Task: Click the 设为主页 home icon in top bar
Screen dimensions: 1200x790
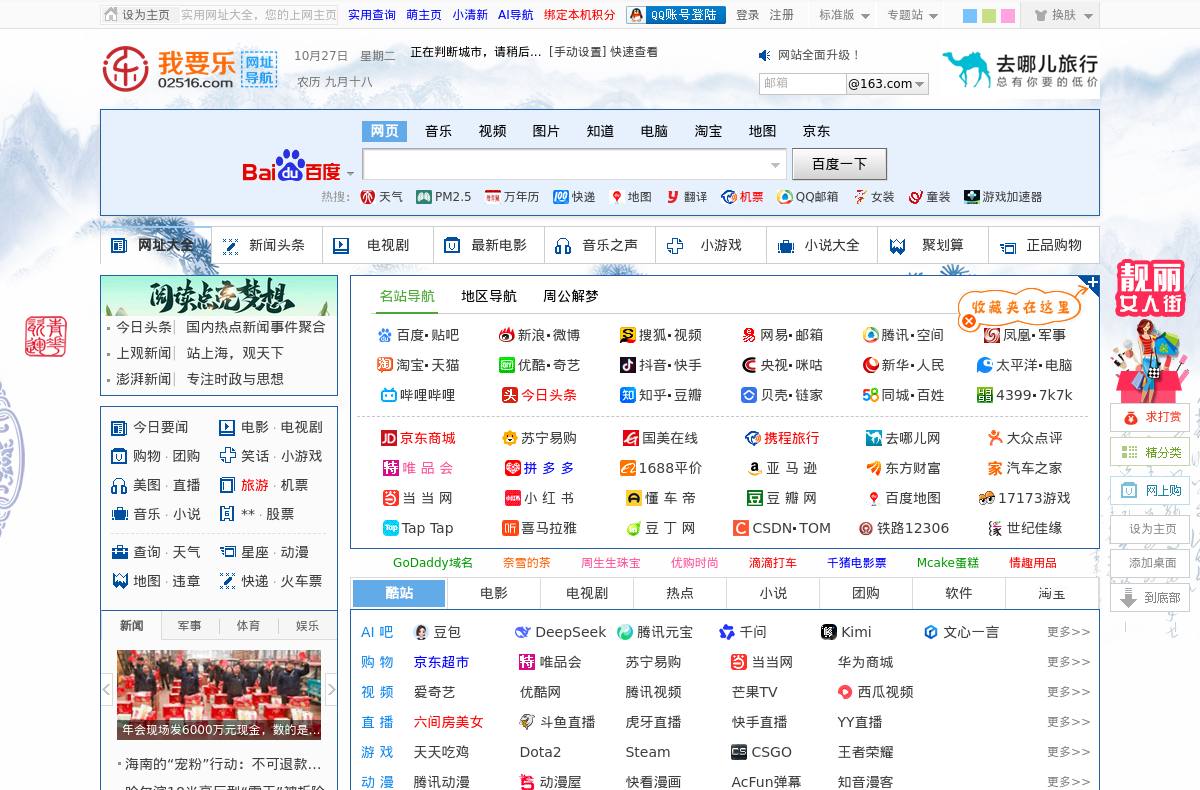Action: (111, 15)
